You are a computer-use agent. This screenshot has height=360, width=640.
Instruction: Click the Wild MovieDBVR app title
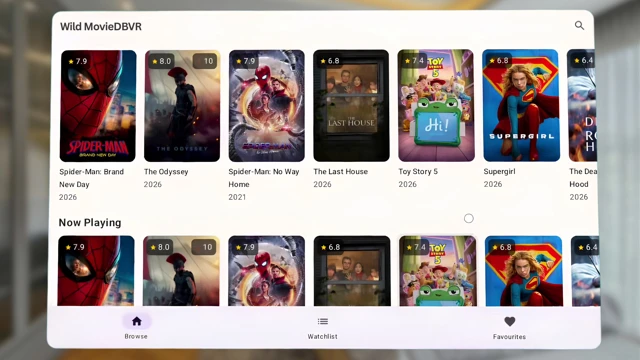[101, 27]
